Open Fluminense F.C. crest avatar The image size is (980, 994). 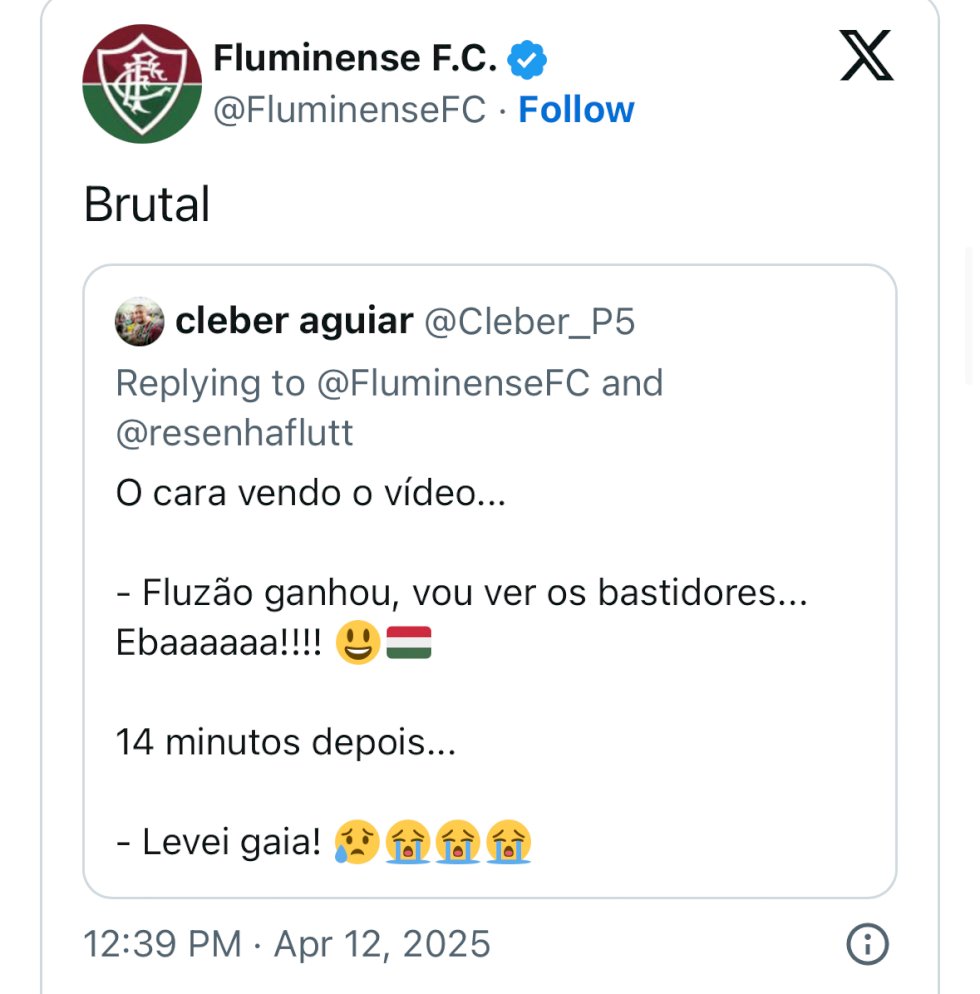(x=142, y=84)
